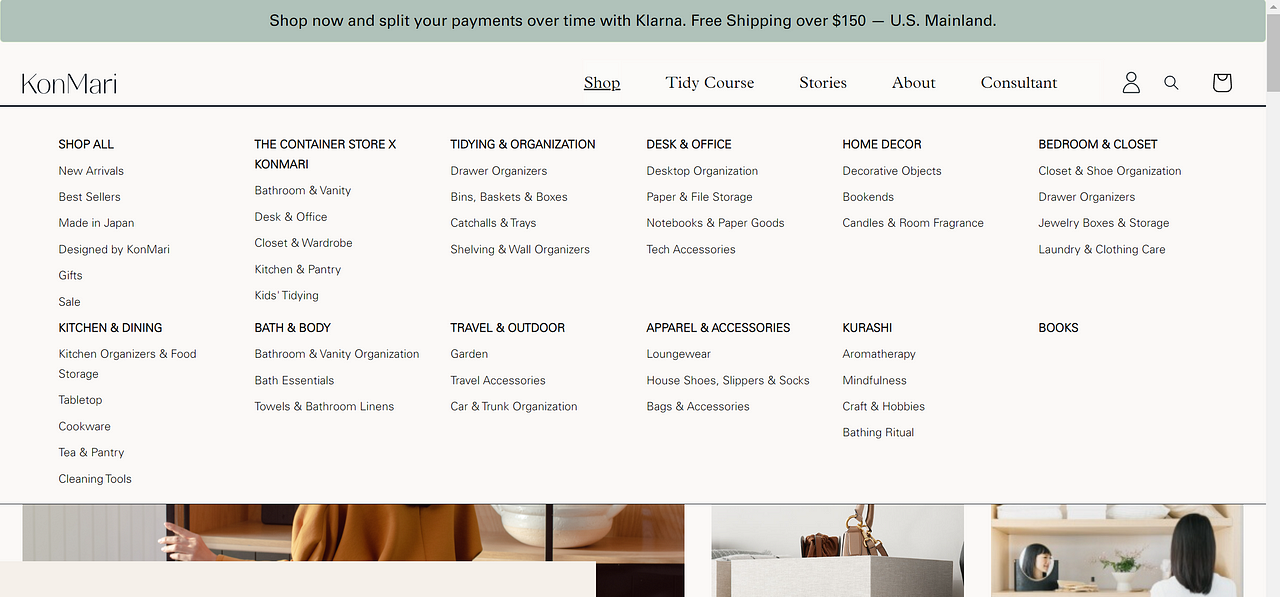
Task: Open Kids' Tidying
Action: tap(286, 295)
